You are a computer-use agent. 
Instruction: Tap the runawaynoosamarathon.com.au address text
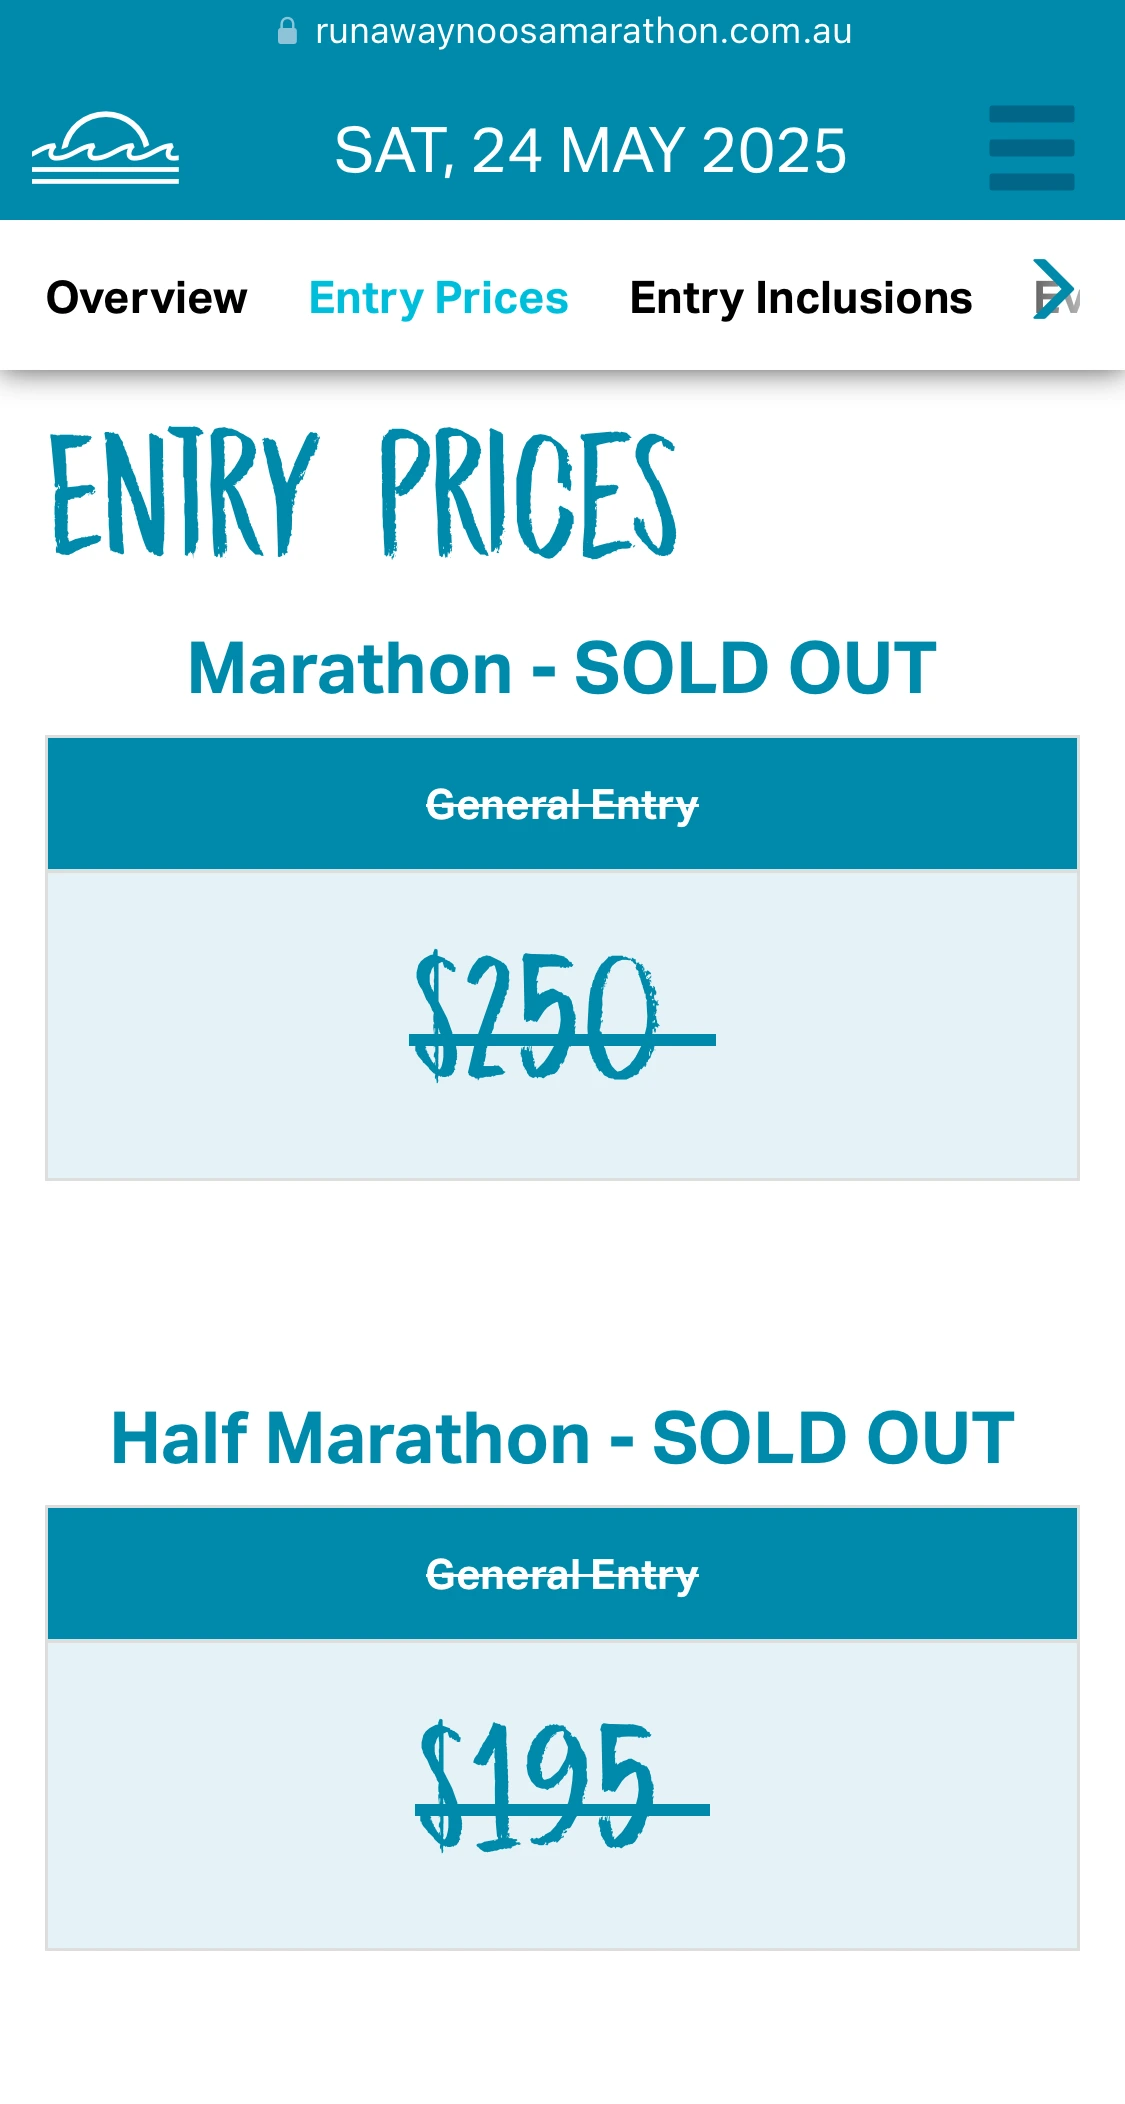pos(583,32)
